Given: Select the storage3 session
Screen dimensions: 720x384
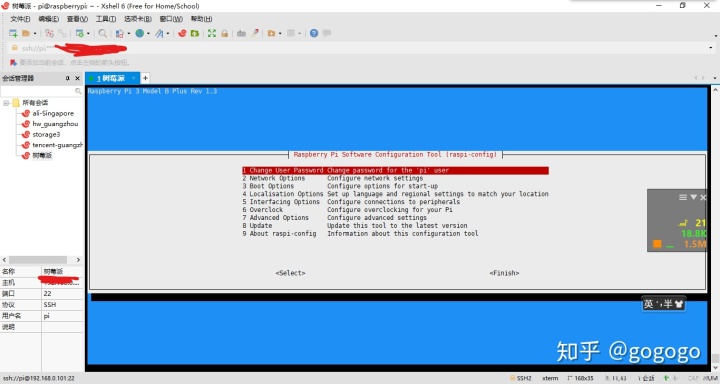Looking at the screenshot, I should click(x=46, y=134).
